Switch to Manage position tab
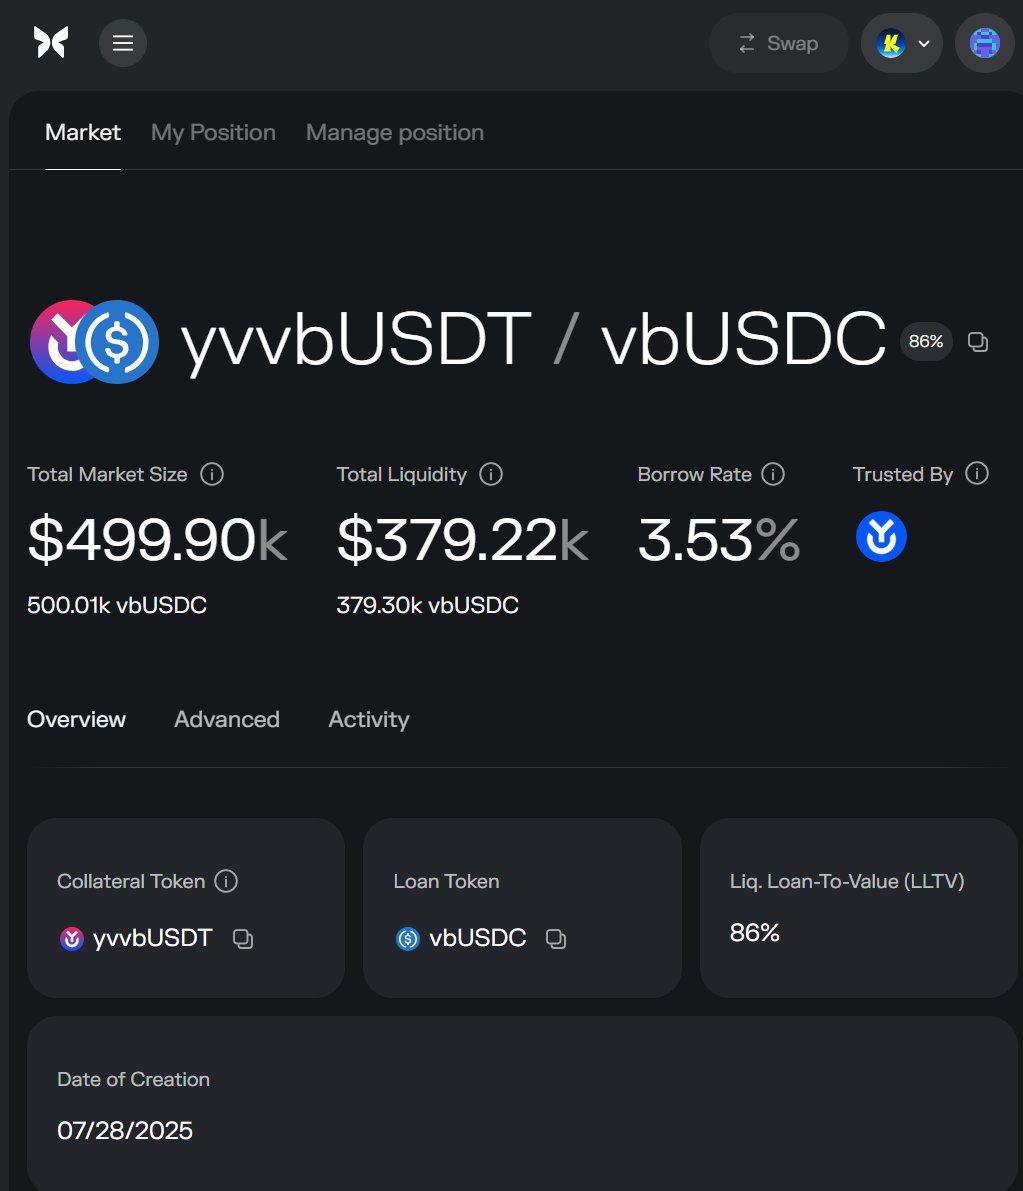 coord(395,132)
